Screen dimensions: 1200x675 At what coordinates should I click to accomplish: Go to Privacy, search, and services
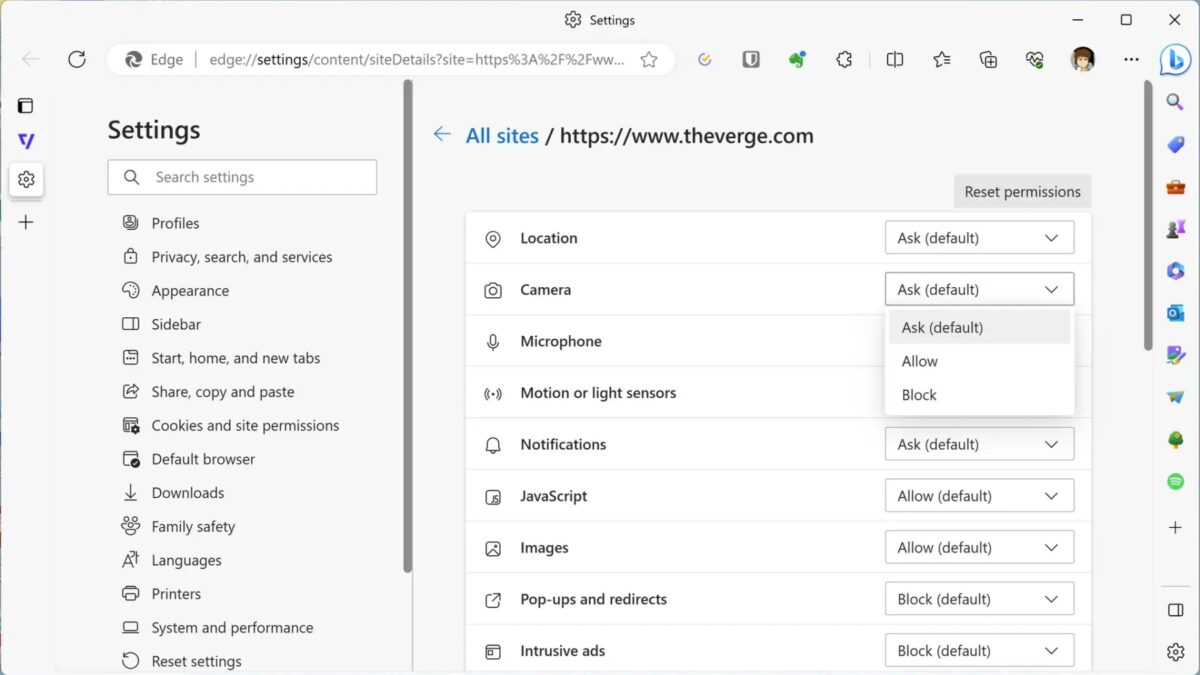[x=241, y=257]
